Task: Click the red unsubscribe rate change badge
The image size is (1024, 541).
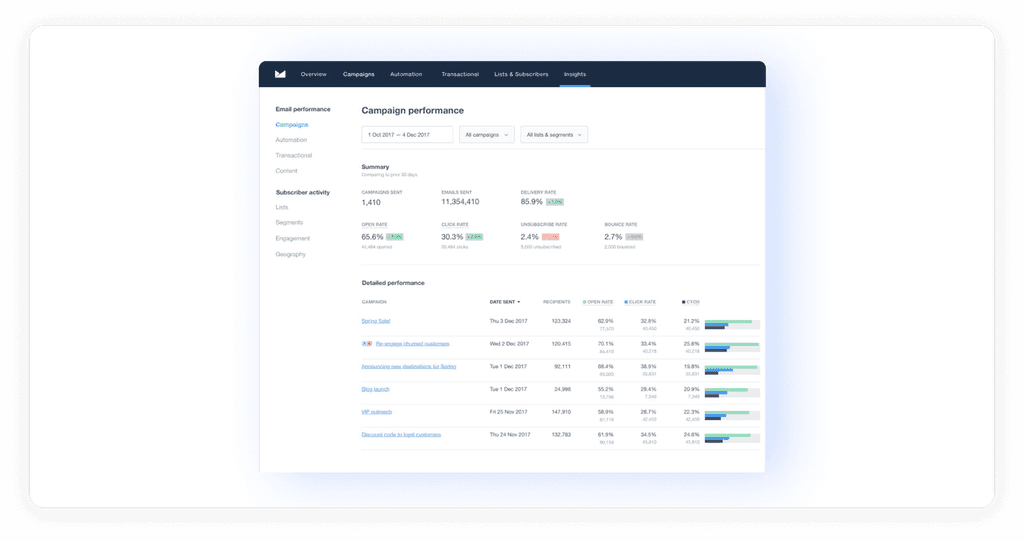Action: click(x=551, y=237)
